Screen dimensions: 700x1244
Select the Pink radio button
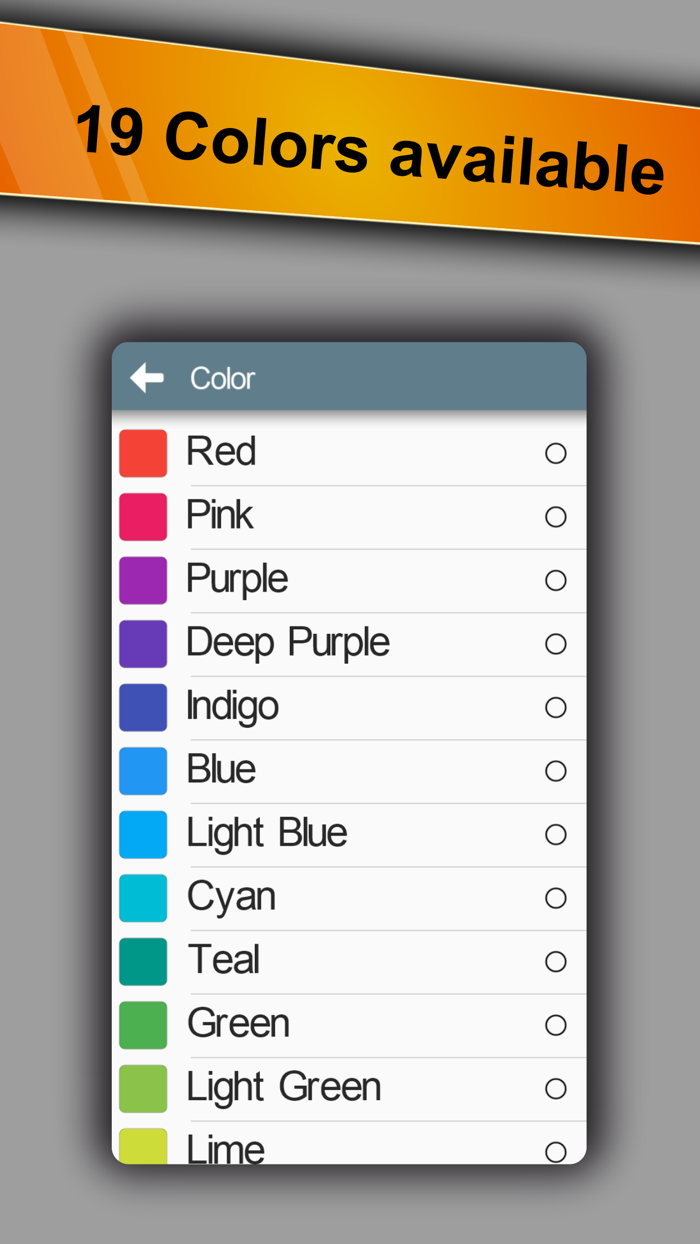click(556, 517)
